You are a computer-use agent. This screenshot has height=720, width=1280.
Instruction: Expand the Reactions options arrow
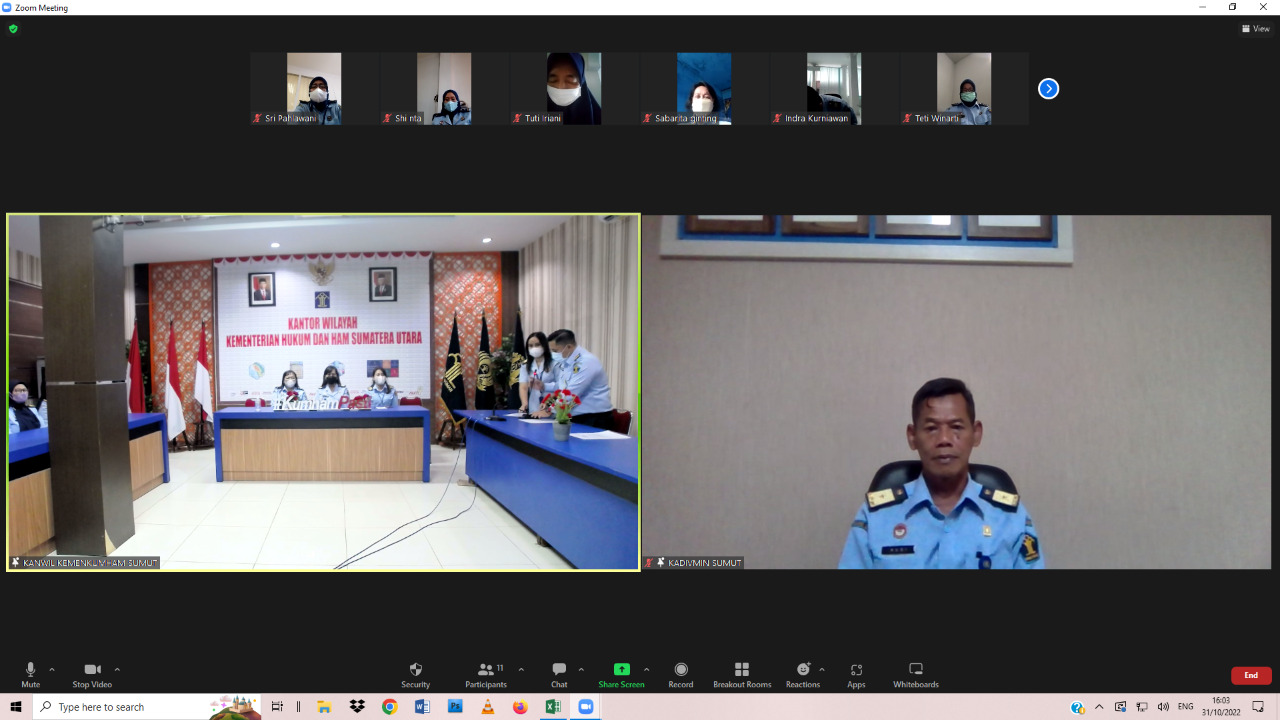tap(822, 670)
